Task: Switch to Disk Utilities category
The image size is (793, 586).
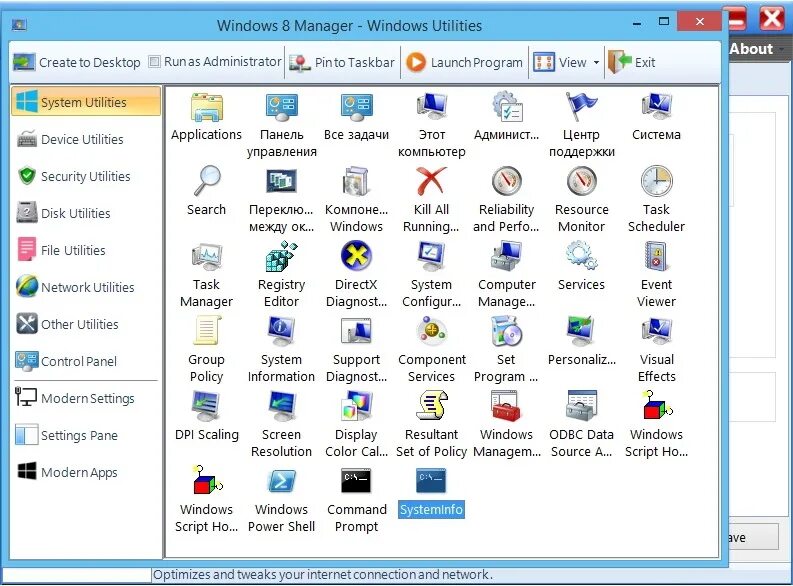Action: click(86, 213)
